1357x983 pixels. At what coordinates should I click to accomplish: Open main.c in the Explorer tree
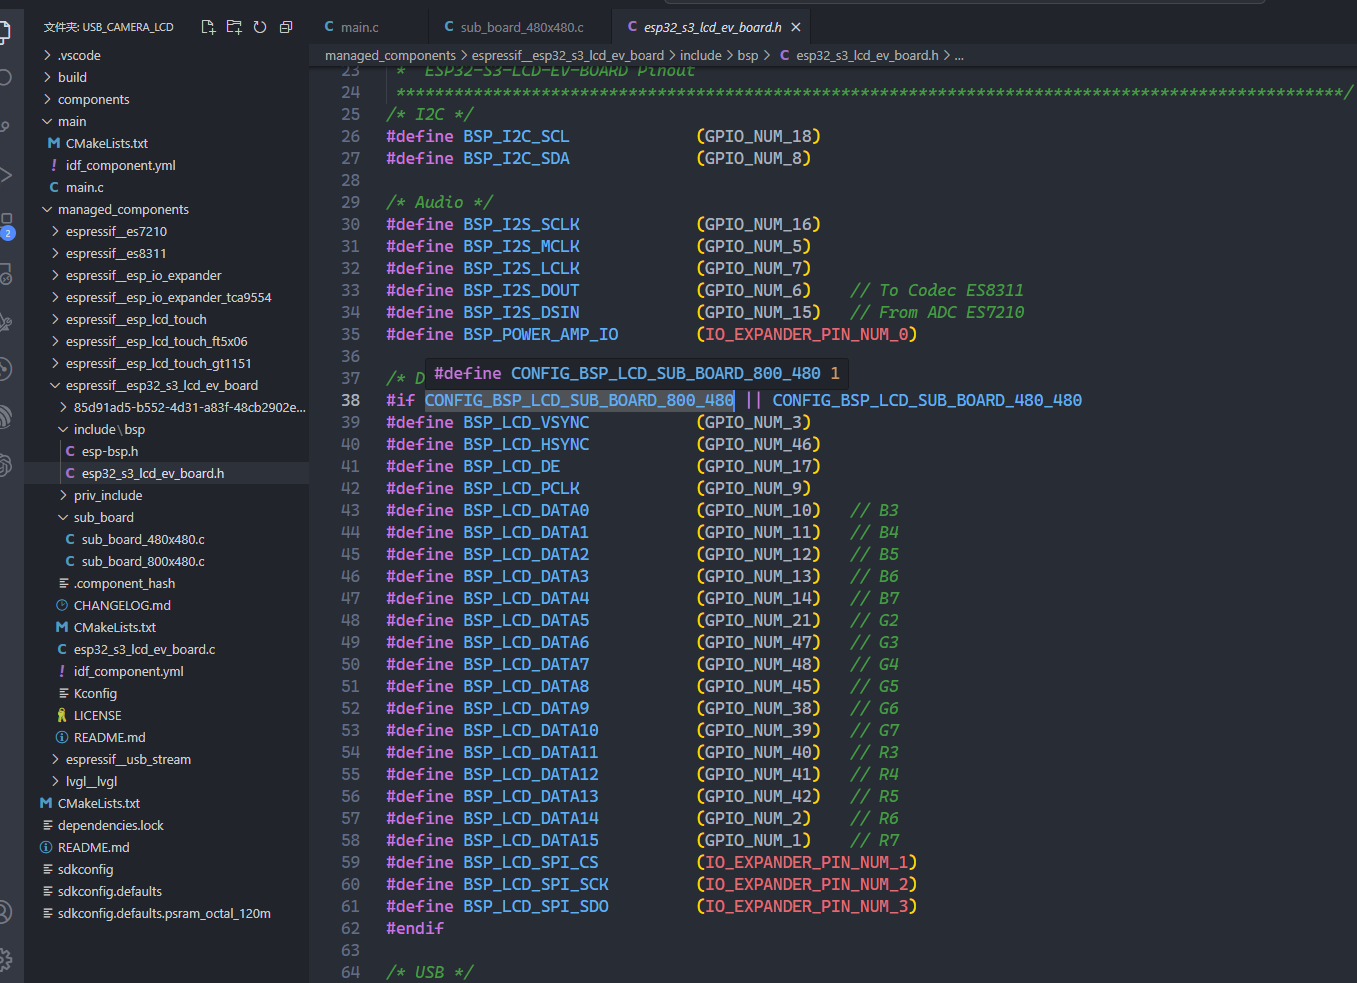(x=85, y=187)
